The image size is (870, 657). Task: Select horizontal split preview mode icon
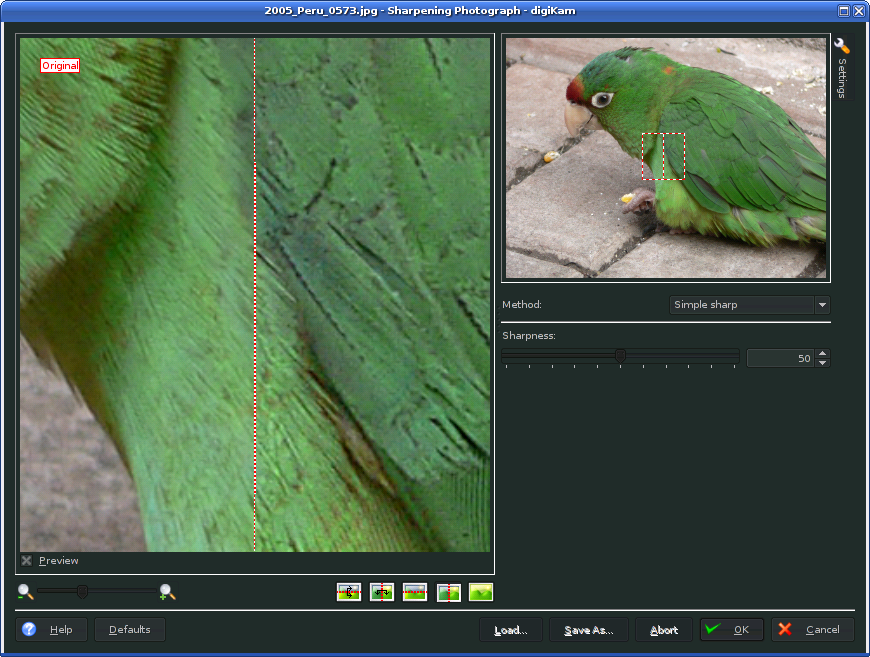point(349,592)
